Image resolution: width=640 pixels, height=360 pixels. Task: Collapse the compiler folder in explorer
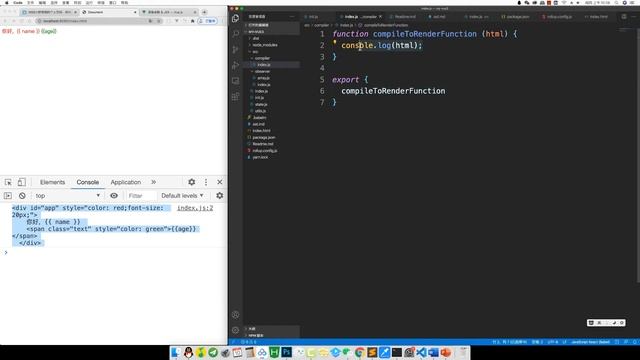(262, 58)
